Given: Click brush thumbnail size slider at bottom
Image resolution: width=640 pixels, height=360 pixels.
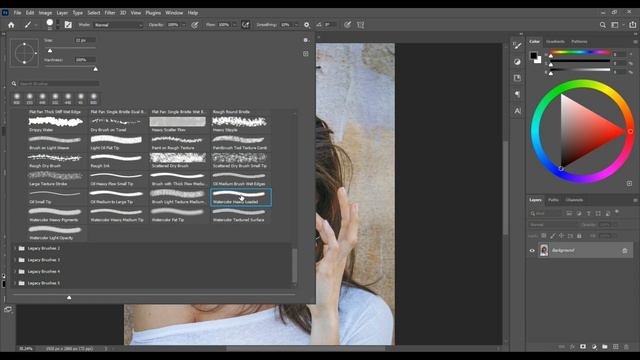Looking at the screenshot, I should [69, 298].
